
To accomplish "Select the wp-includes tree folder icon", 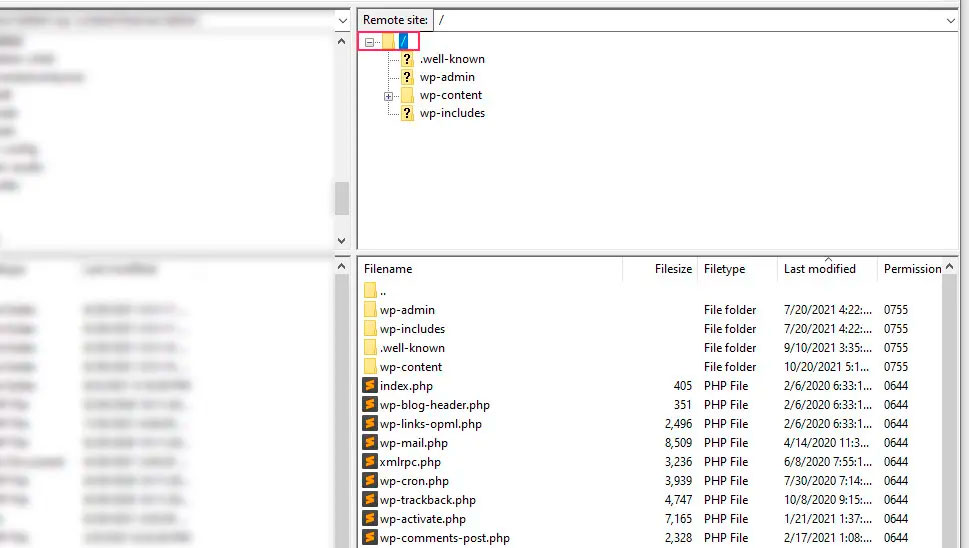I will (407, 113).
